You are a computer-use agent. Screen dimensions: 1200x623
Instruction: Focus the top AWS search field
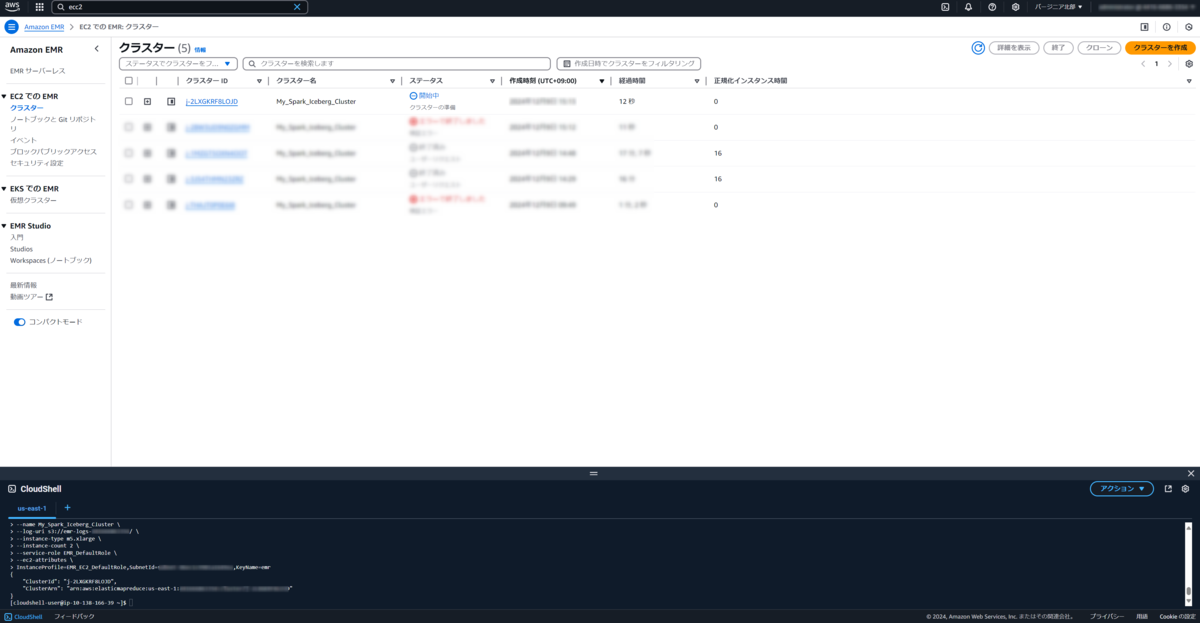(180, 7)
